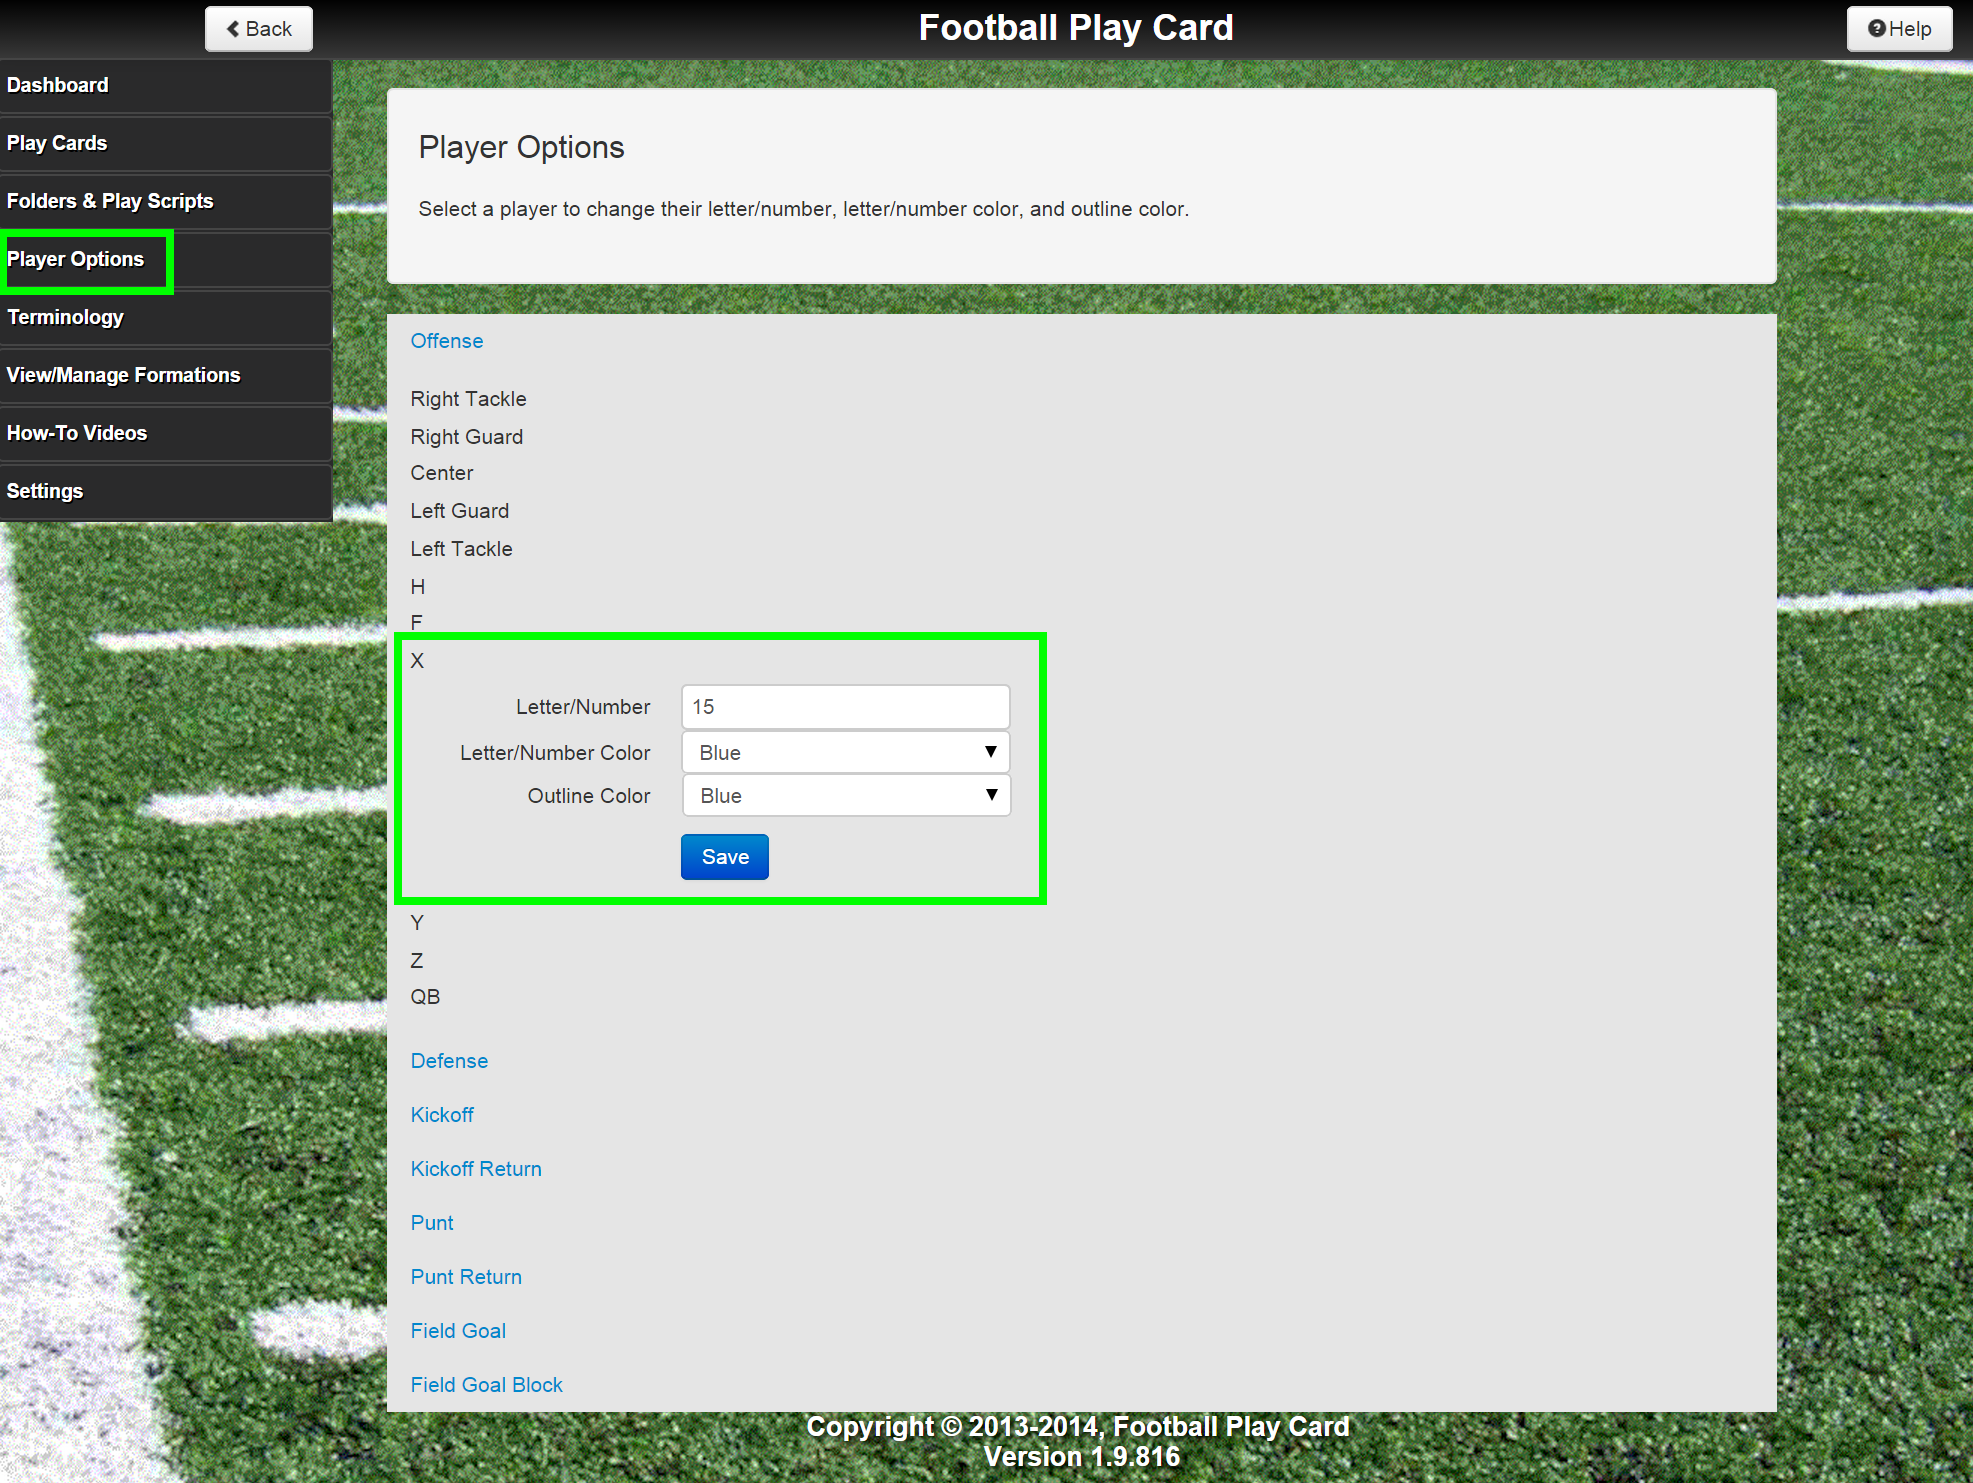Select Player Options in the sidebar
The image size is (1973, 1483).
pyautogui.click(x=166, y=259)
